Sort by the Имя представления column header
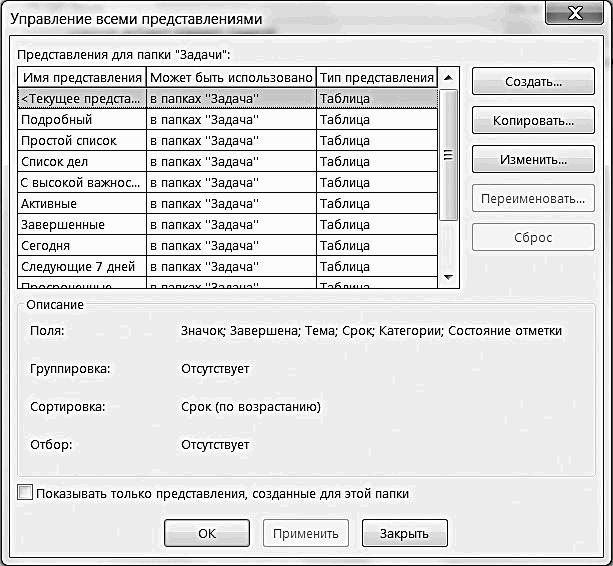Screen dimensions: 613x566 [x=82, y=77]
